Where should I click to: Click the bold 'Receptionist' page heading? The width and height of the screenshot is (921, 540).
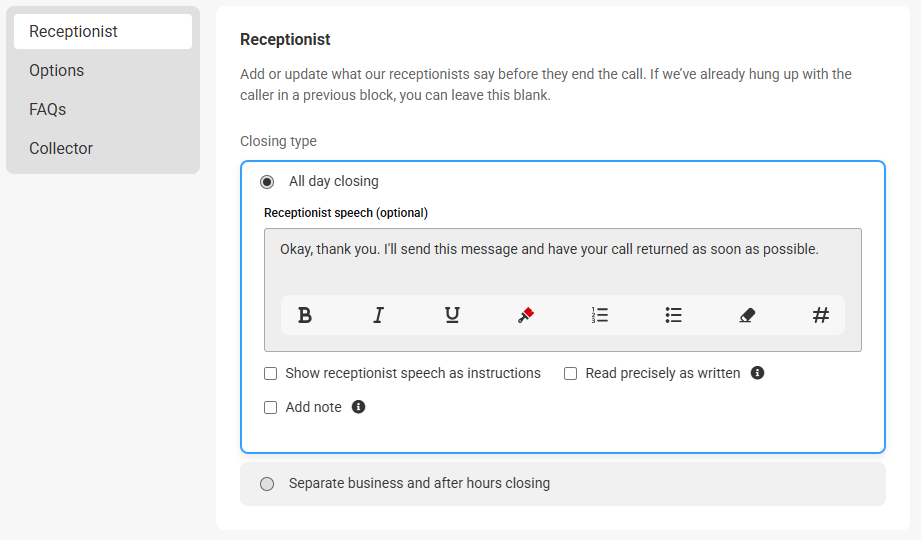tap(285, 39)
